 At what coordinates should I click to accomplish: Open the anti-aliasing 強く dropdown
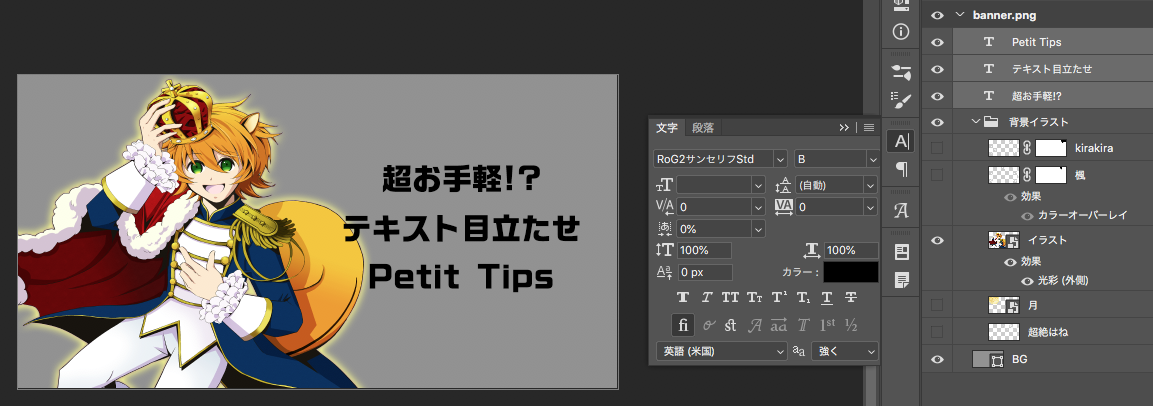[845, 352]
